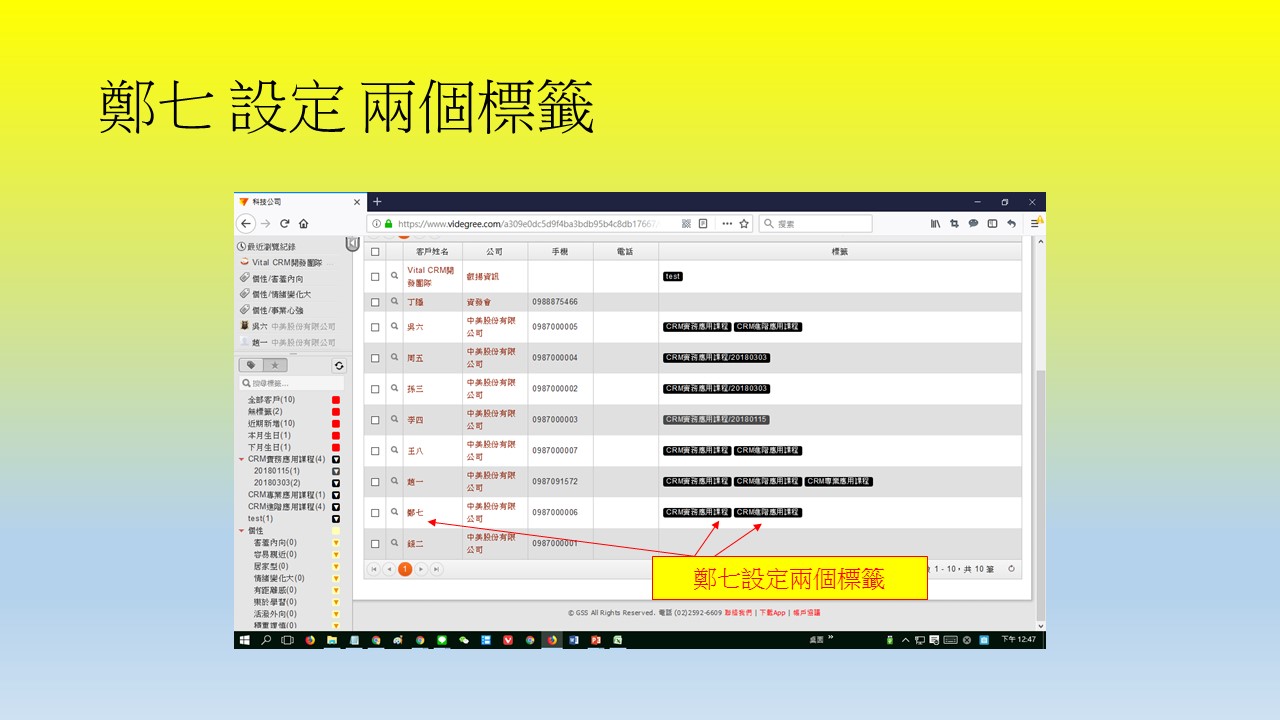Refresh the tag list in the sidebar

(339, 366)
